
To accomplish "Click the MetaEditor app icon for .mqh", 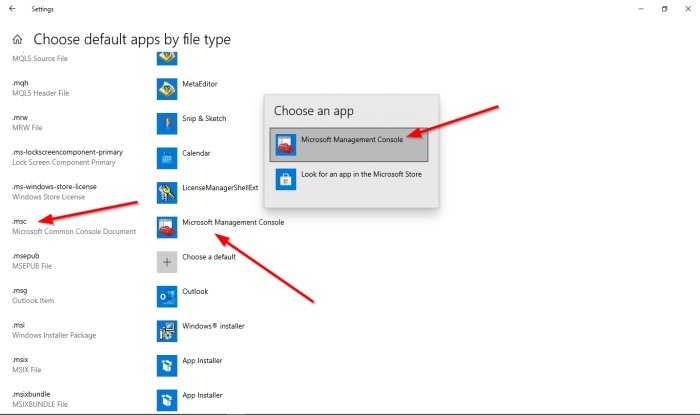I will click(167, 89).
